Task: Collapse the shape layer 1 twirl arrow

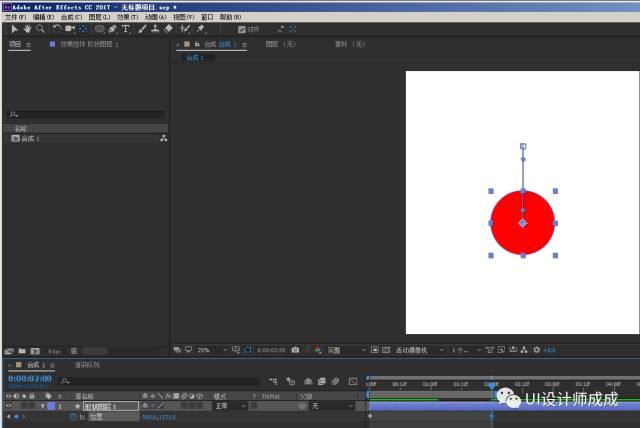Action: pos(42,406)
